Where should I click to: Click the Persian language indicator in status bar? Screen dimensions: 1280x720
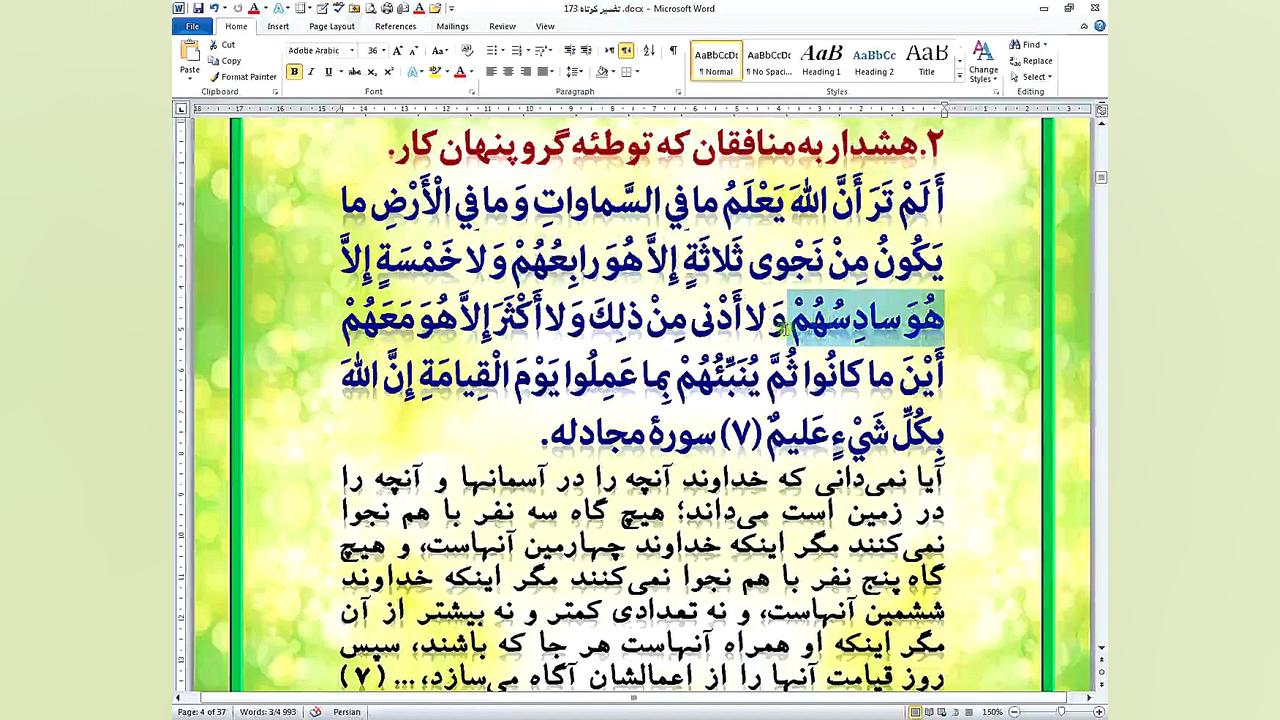tap(347, 712)
